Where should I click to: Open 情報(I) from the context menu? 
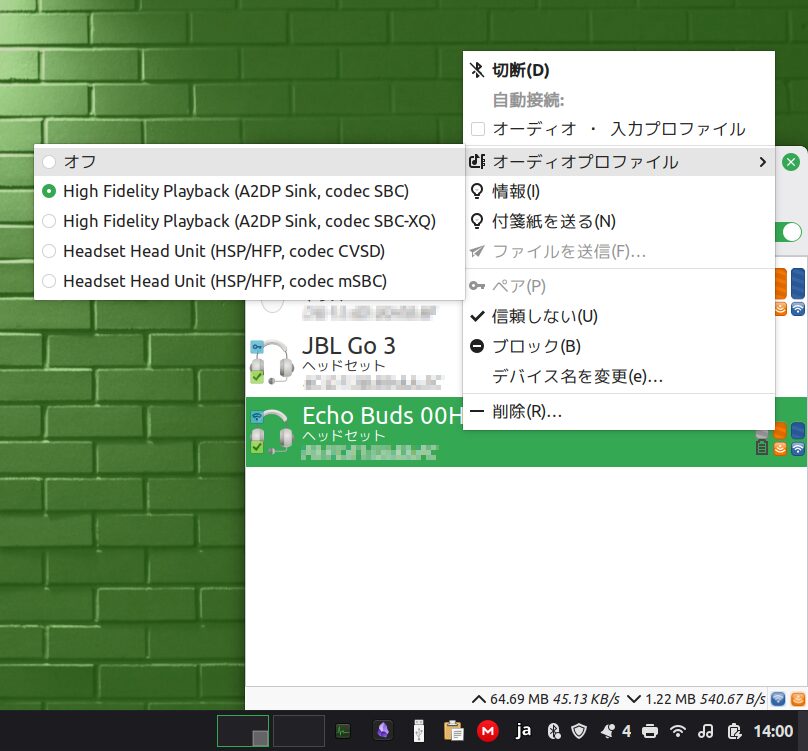(x=516, y=191)
